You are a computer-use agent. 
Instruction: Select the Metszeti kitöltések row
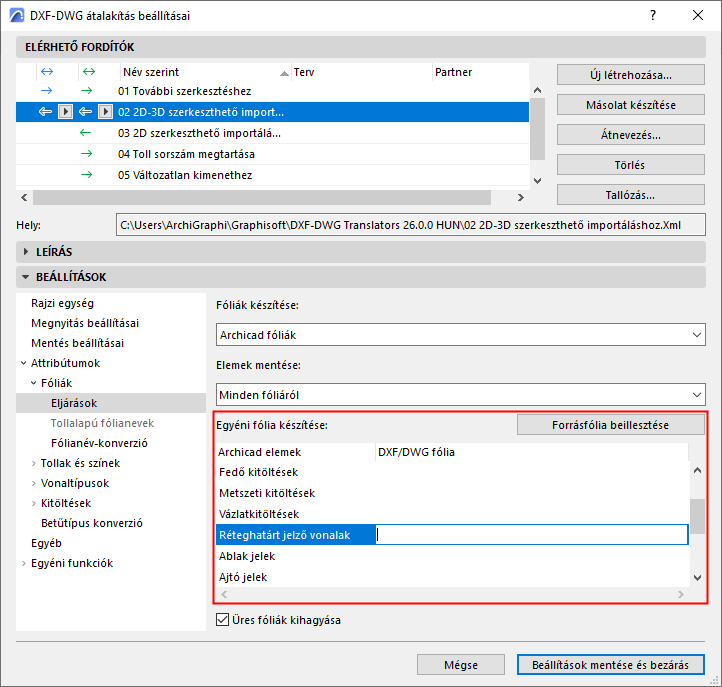[452, 493]
